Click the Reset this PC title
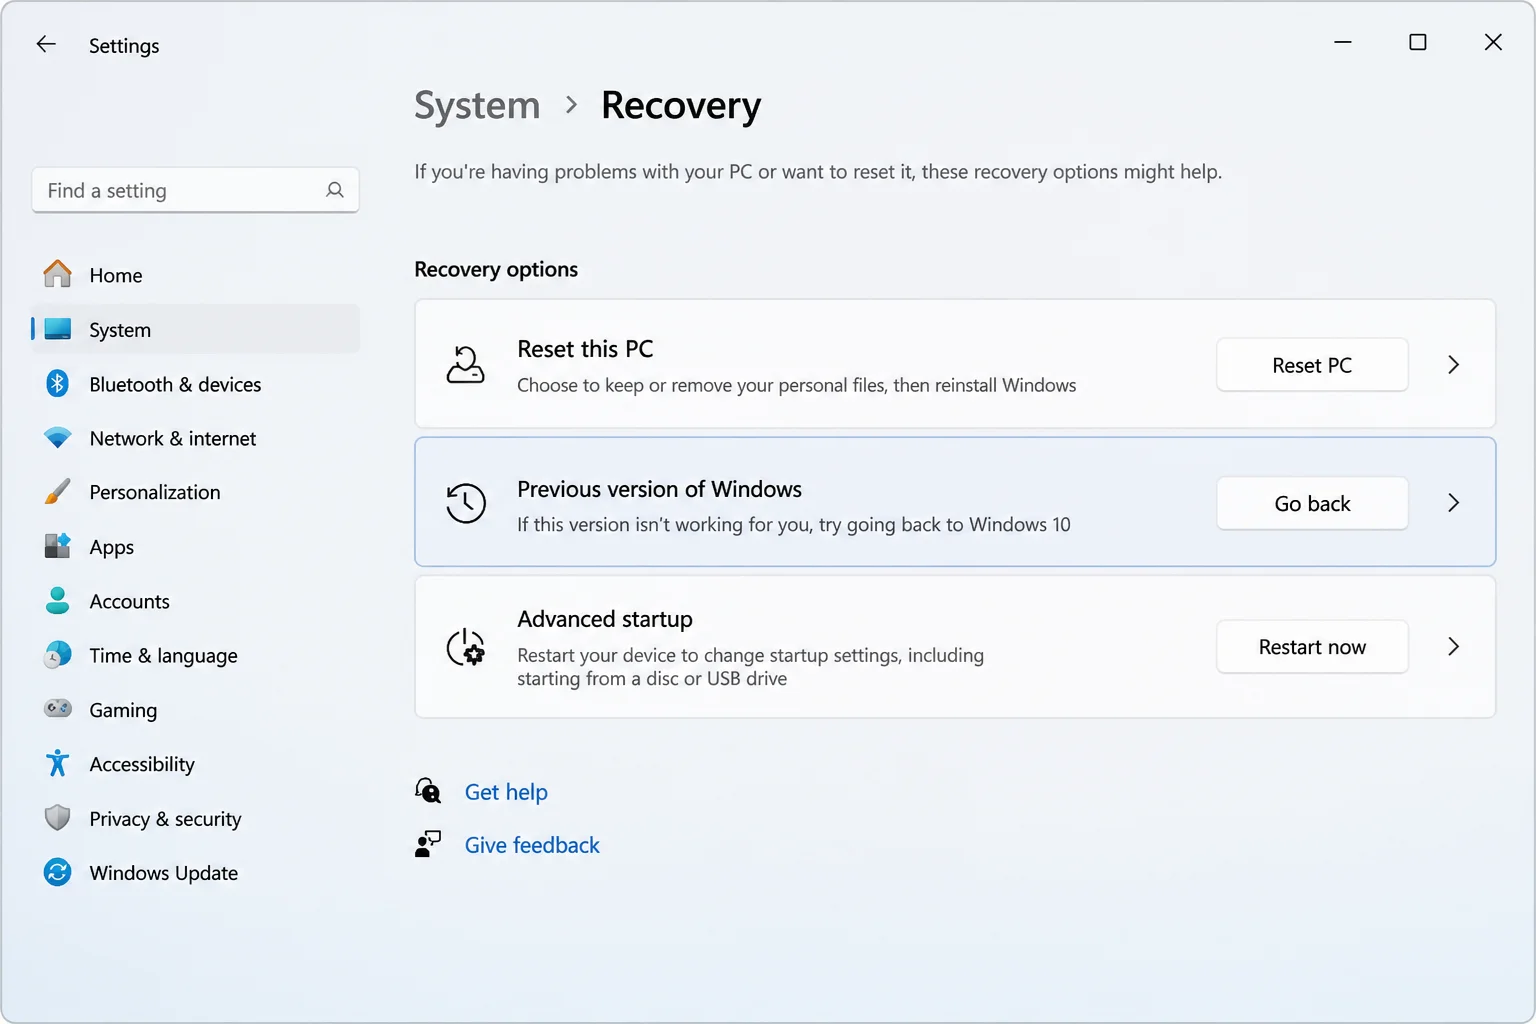 (x=585, y=349)
